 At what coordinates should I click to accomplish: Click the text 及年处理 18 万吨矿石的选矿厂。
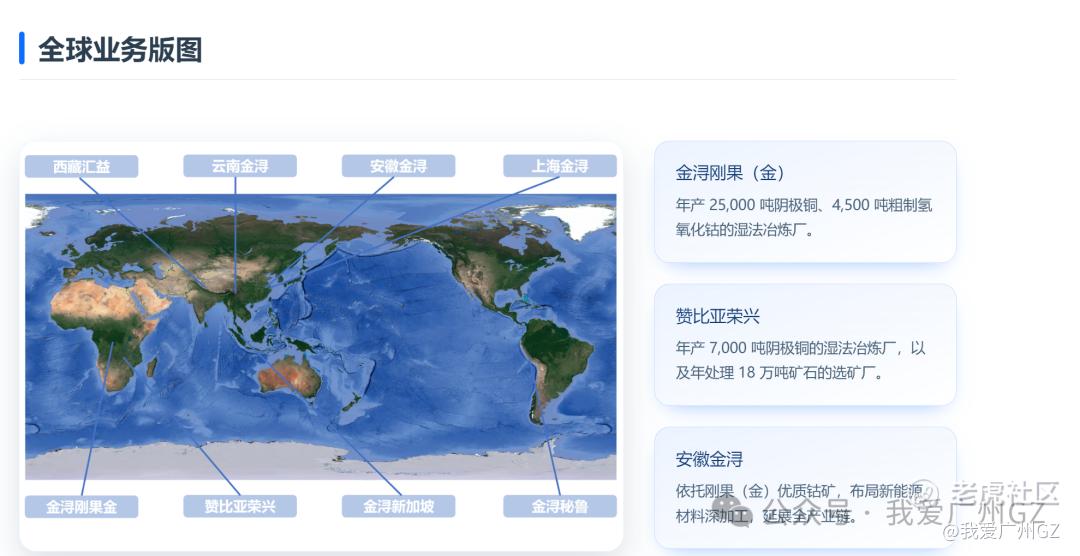[779, 373]
